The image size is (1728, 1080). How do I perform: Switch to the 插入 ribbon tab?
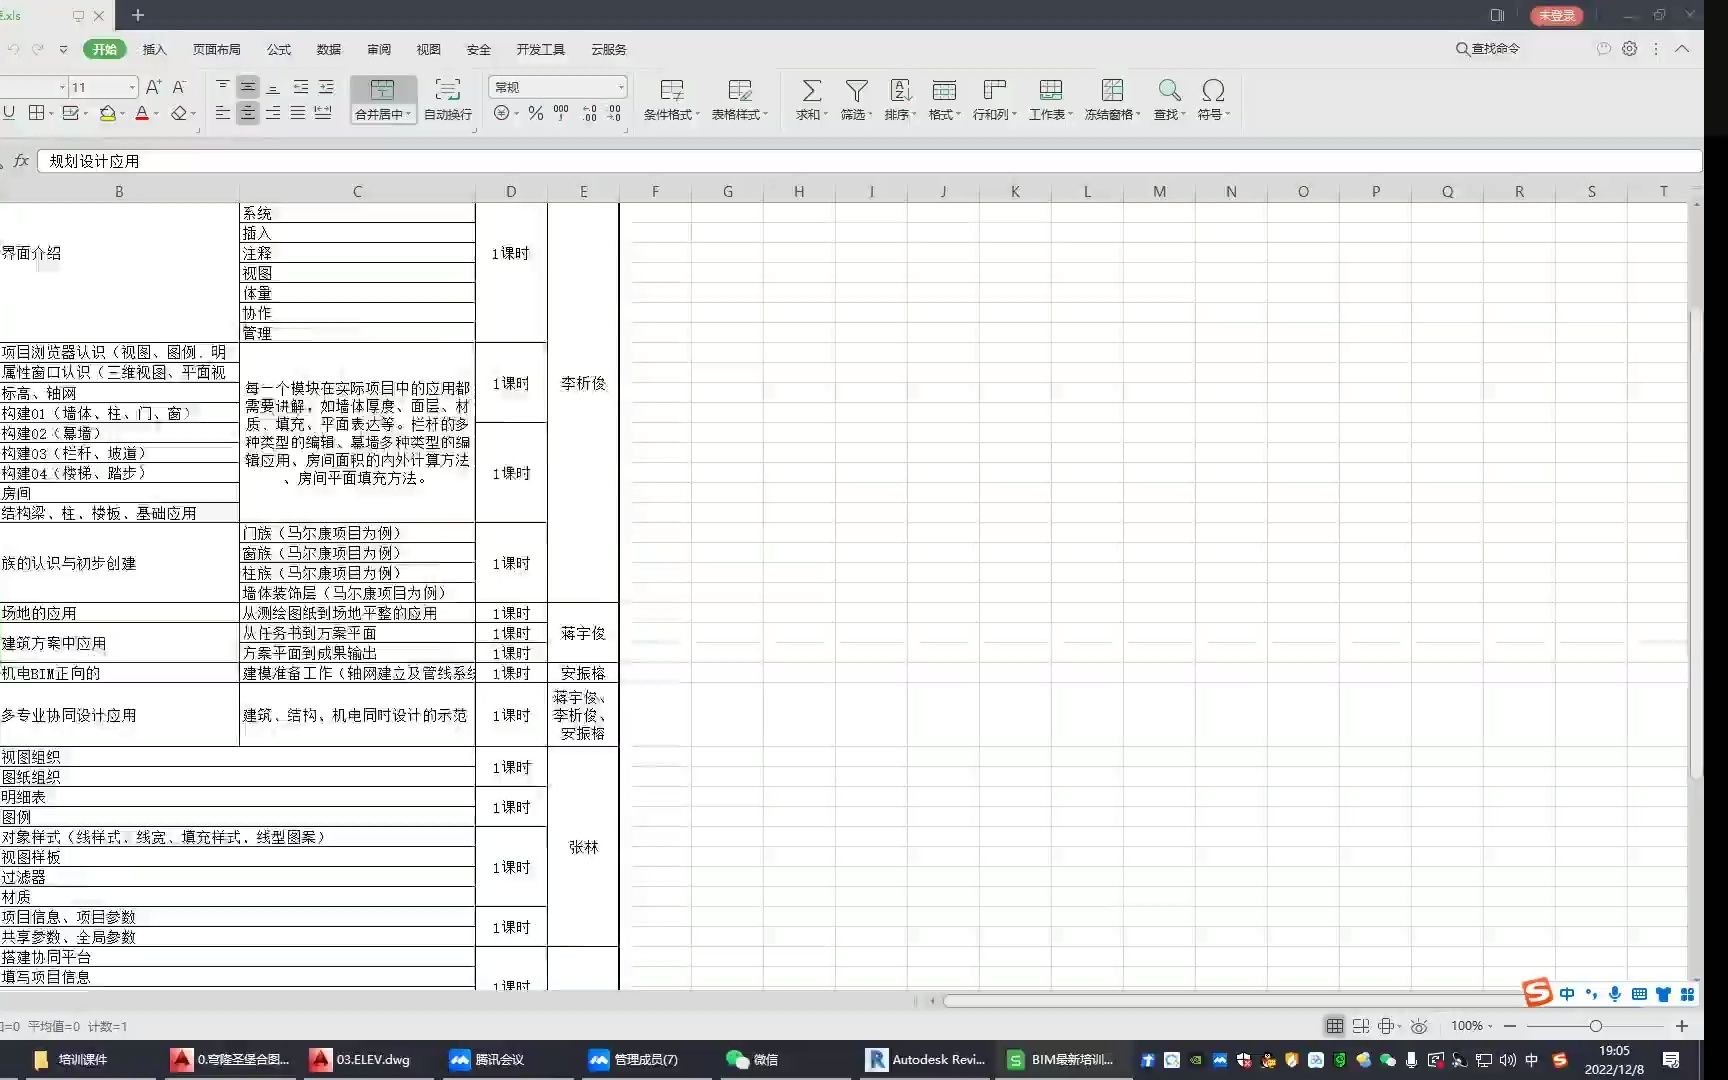pos(153,49)
